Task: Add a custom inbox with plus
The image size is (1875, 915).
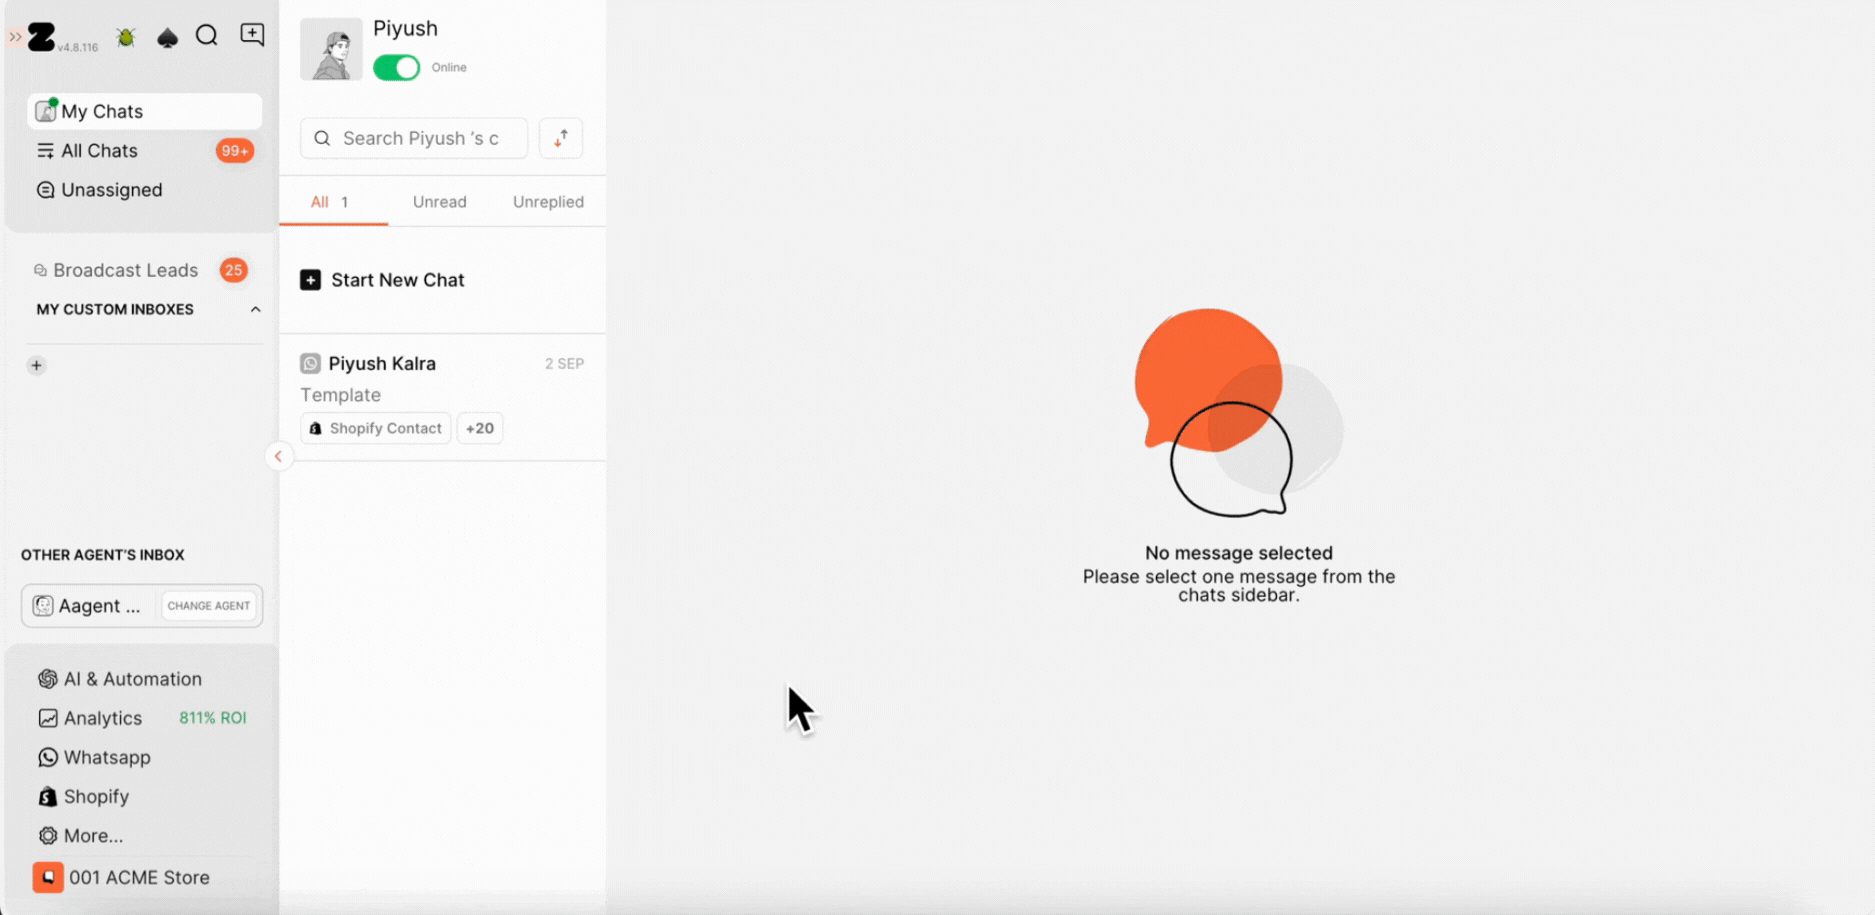Action: (37, 366)
